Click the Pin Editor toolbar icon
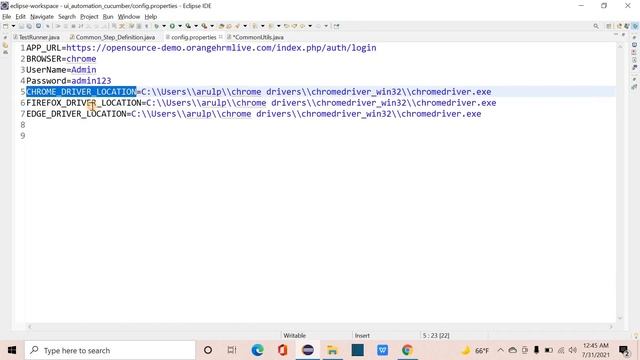Image resolution: width=640 pixels, height=360 pixels. coord(336,26)
